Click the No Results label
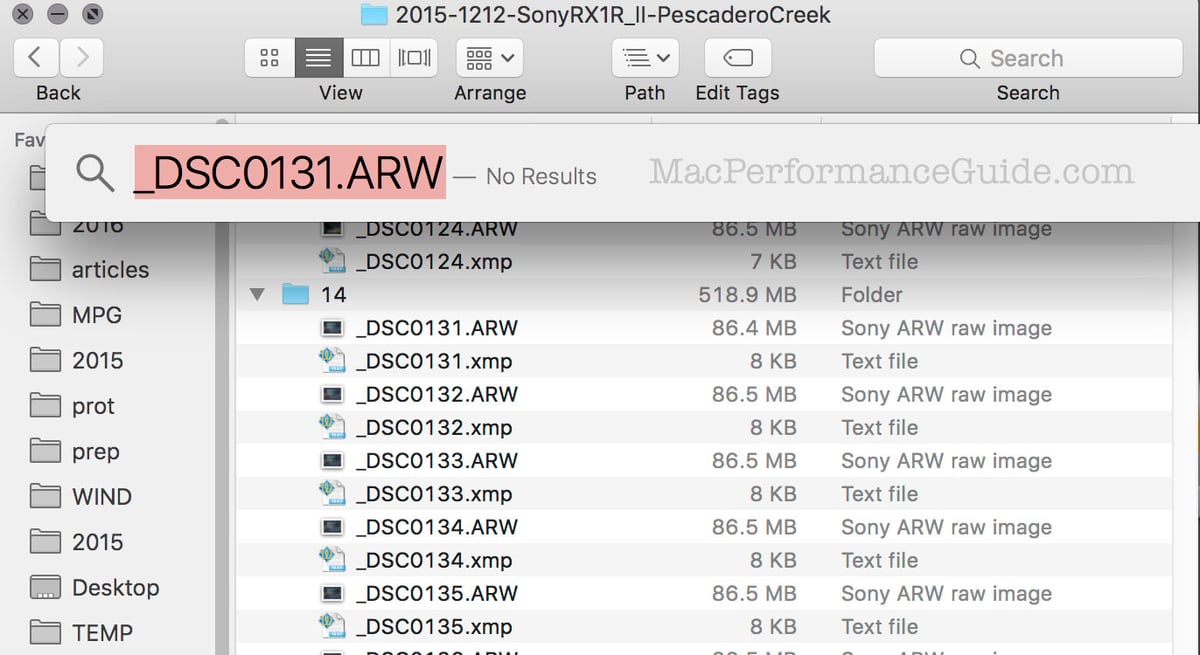 pos(541,177)
